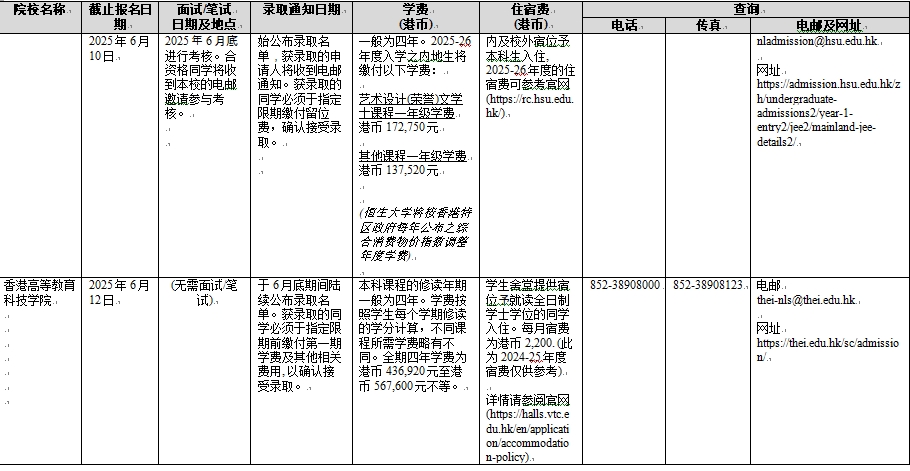Click fax number 852-38908123
Image resolution: width=910 pixels, height=471 pixels.
pos(709,285)
